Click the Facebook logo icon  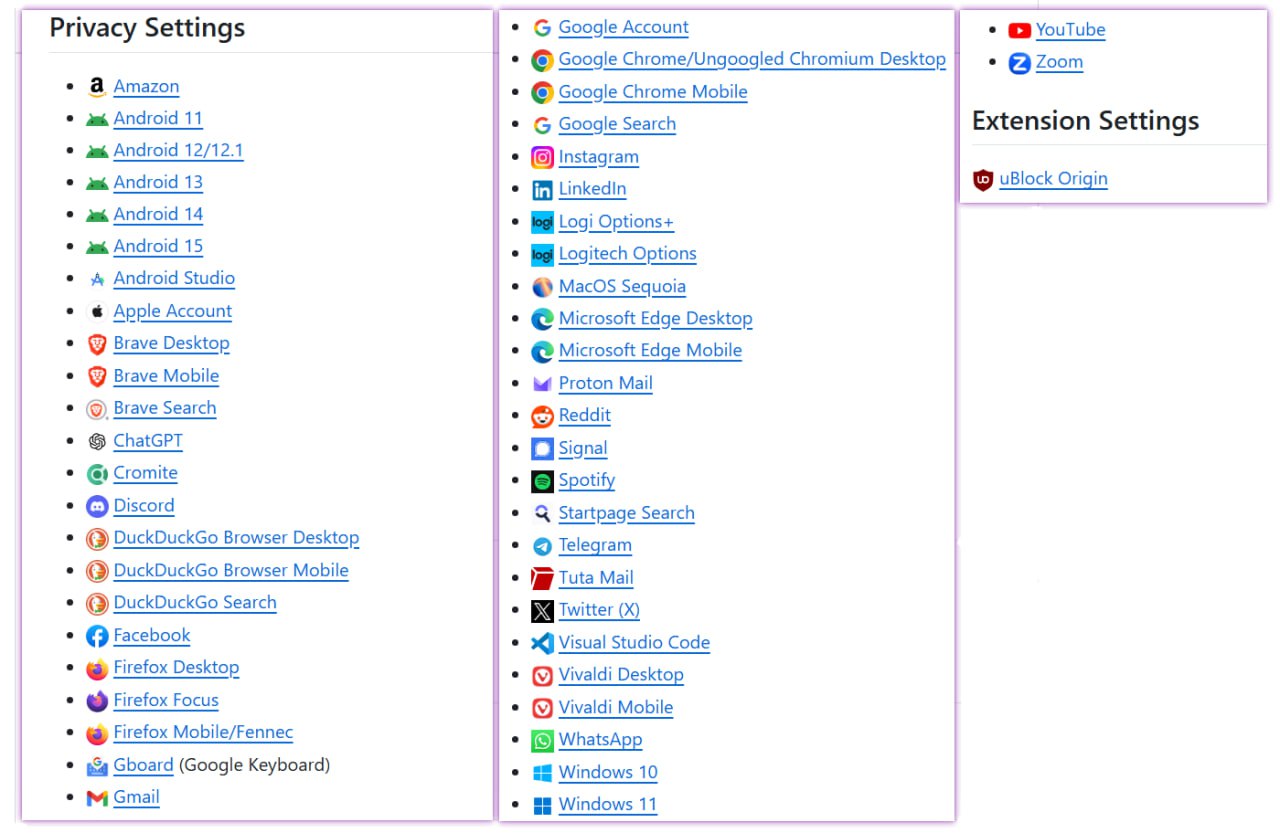pos(97,636)
